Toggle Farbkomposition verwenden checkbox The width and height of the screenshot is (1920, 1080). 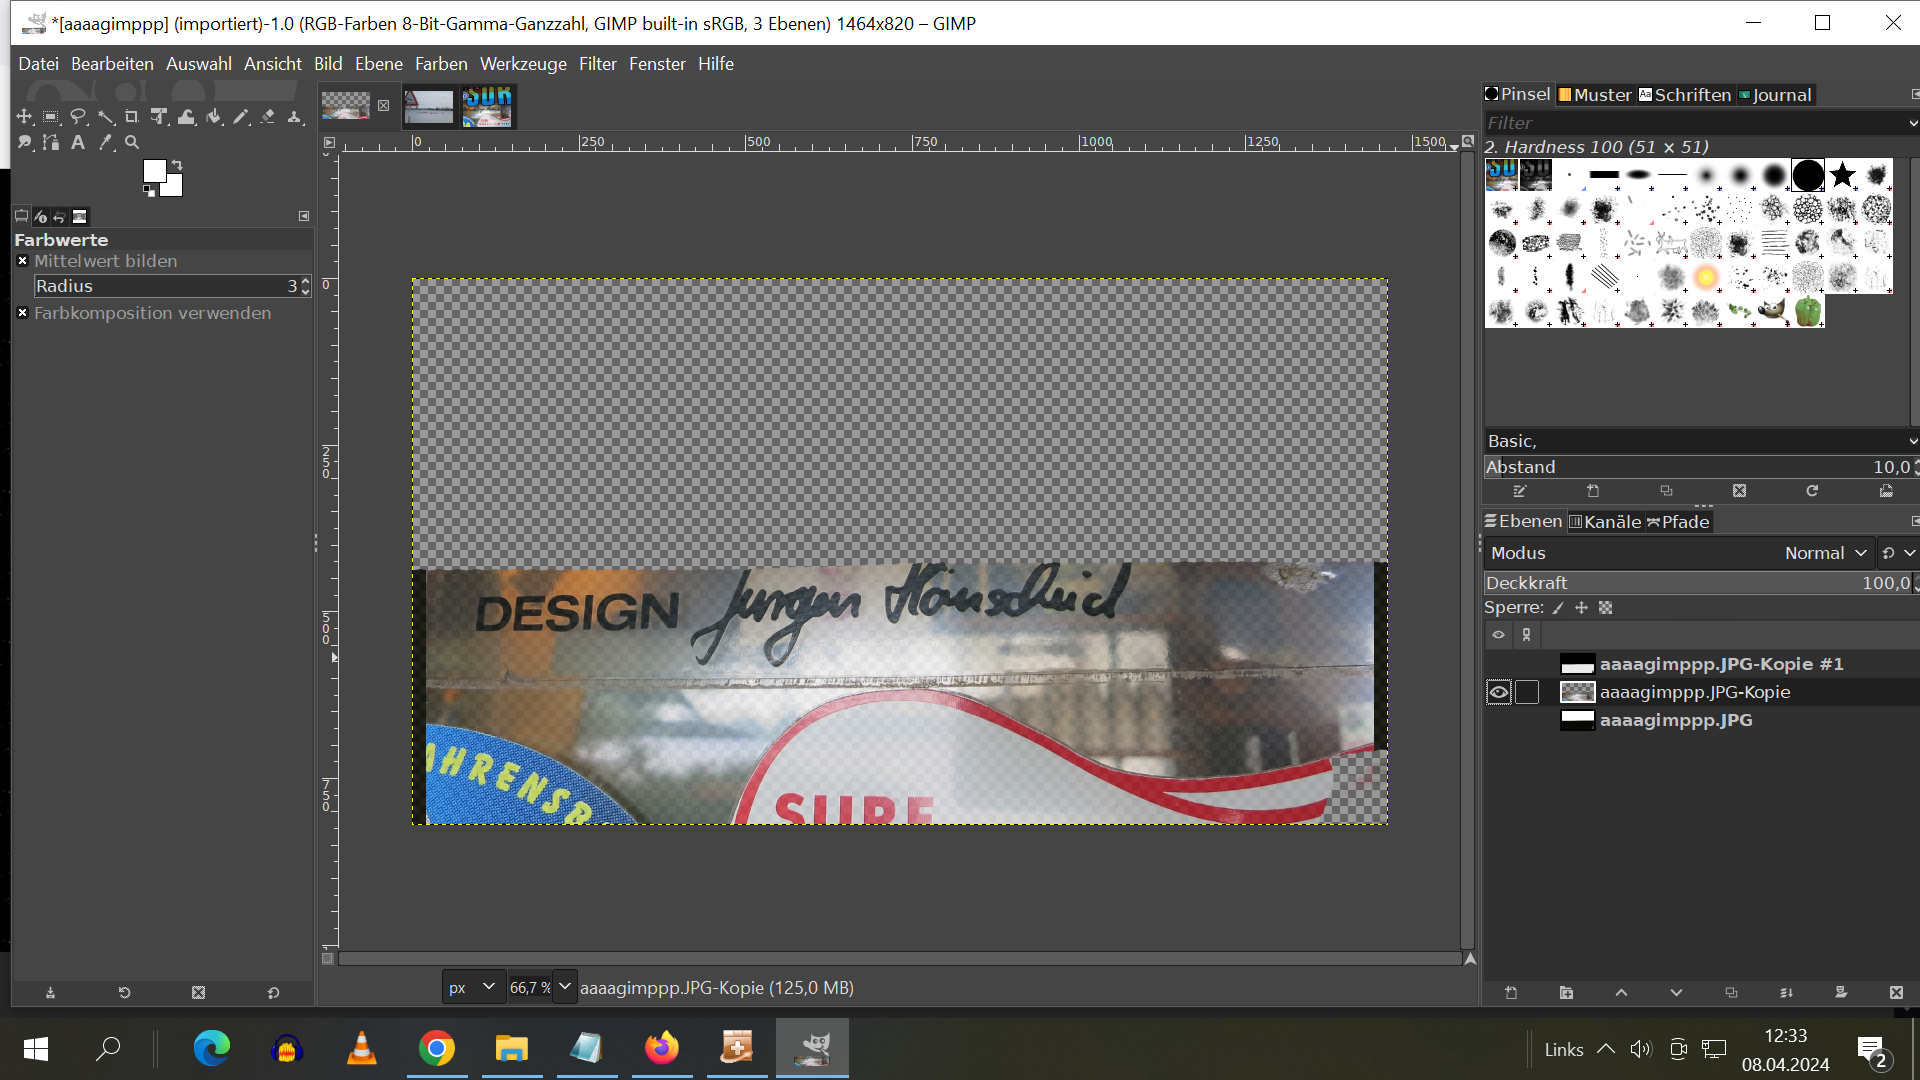click(22, 313)
